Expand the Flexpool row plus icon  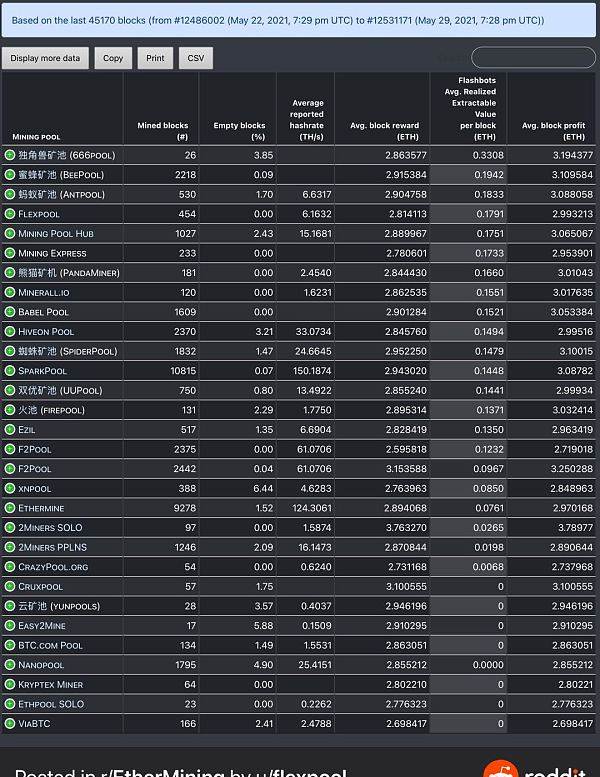click(x=10, y=214)
